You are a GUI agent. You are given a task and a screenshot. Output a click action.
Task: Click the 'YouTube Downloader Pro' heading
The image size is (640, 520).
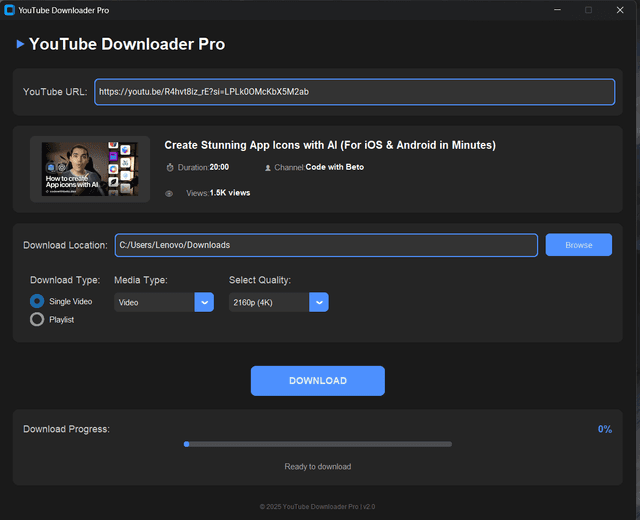click(127, 44)
